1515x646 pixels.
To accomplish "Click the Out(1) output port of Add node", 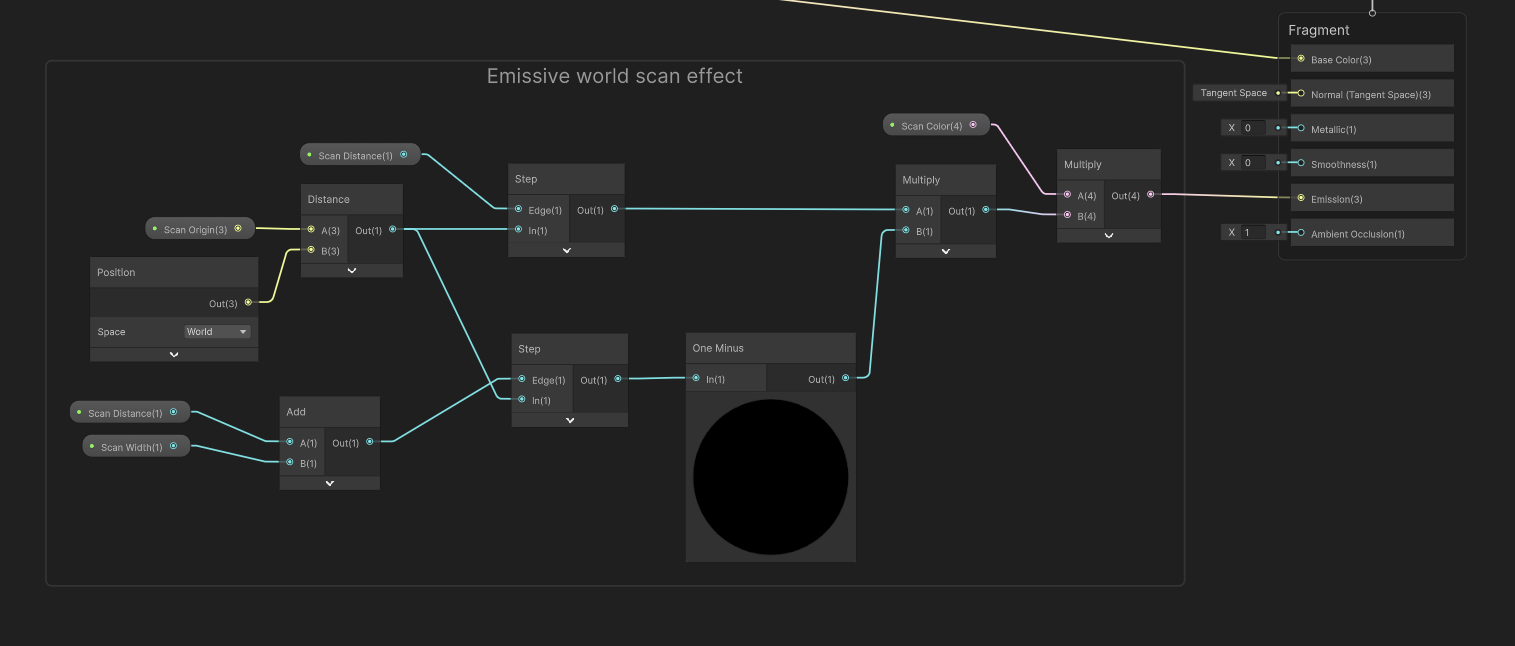I will [370, 442].
